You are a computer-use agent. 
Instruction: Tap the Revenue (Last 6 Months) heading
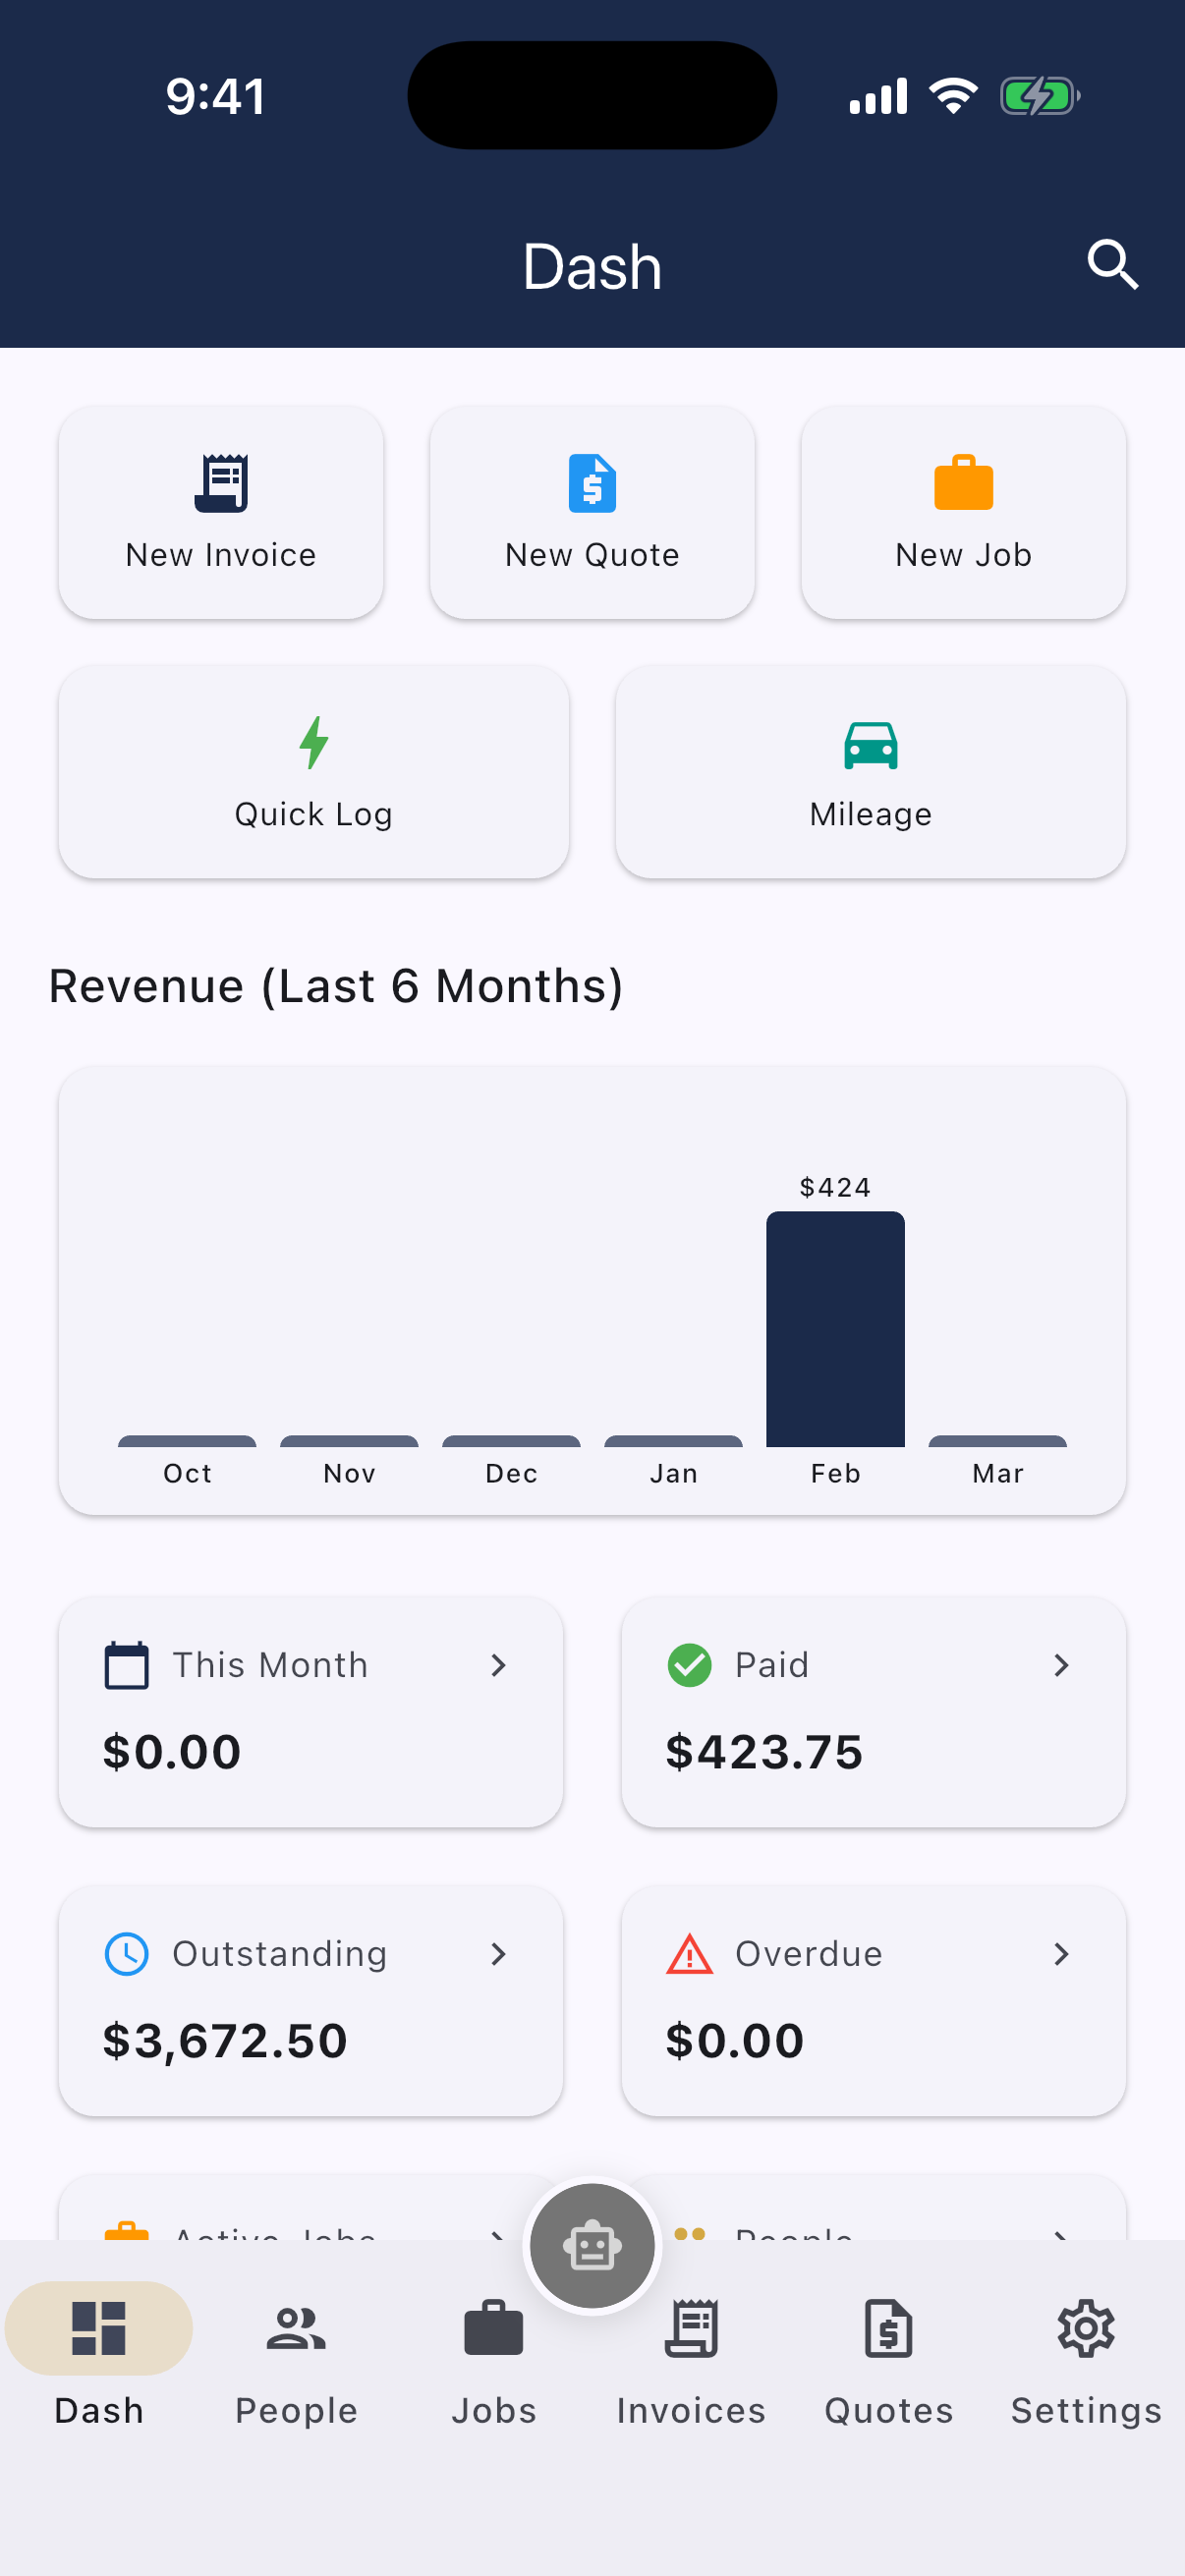click(336, 986)
